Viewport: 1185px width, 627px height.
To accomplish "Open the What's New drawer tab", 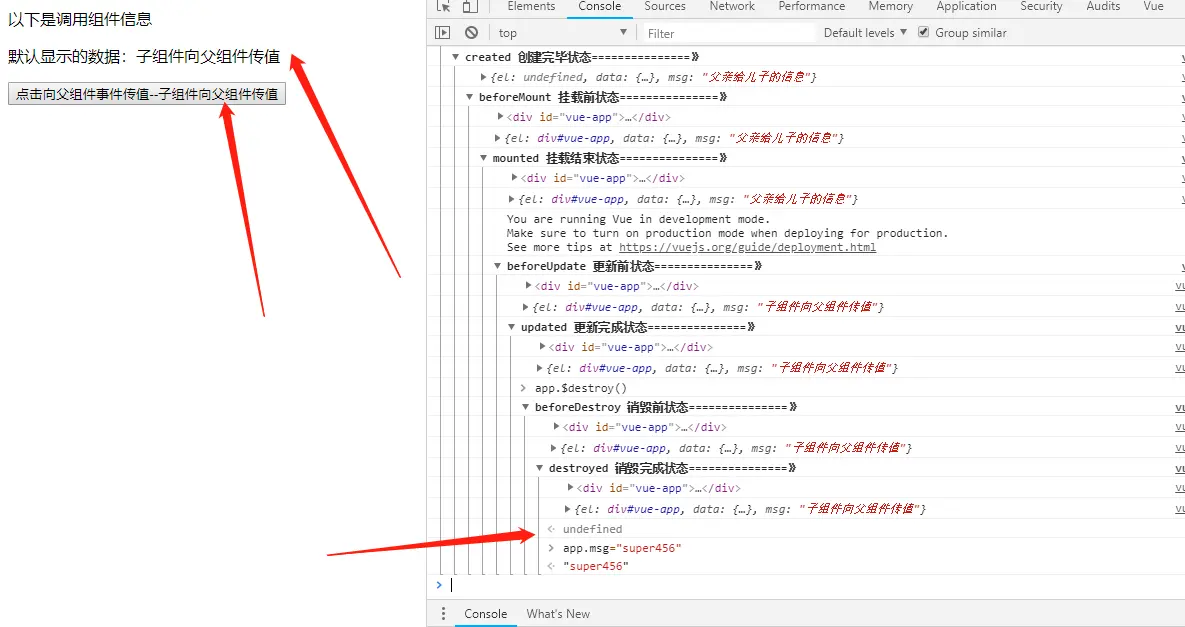I will coord(558,613).
